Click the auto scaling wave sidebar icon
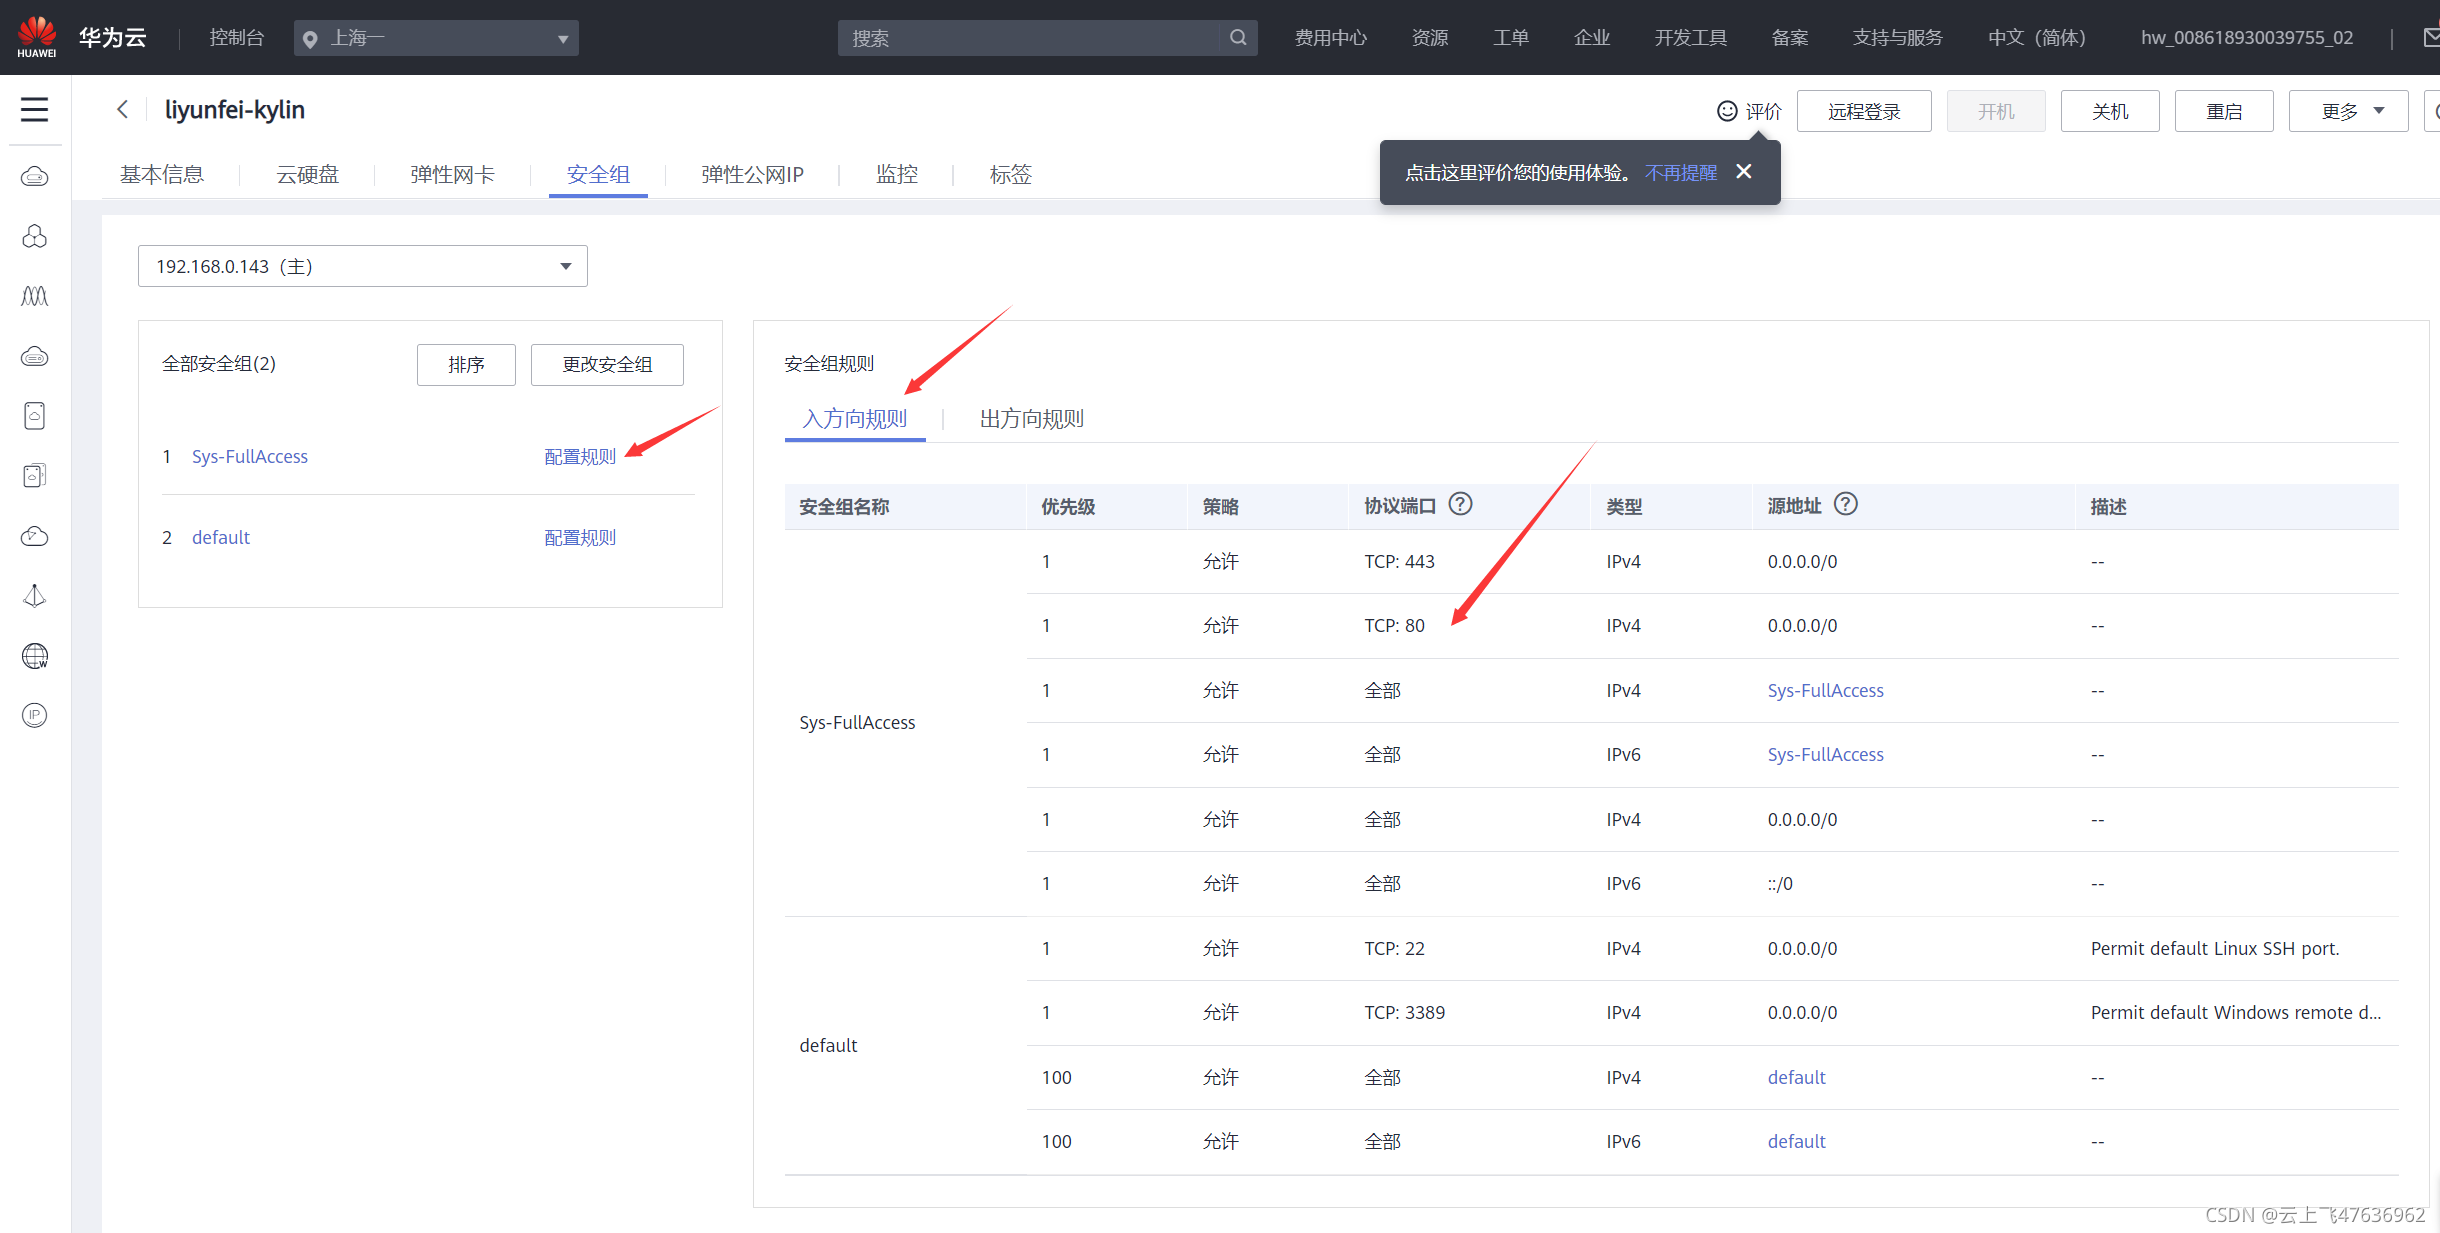This screenshot has width=2440, height=1233. coord(35,296)
